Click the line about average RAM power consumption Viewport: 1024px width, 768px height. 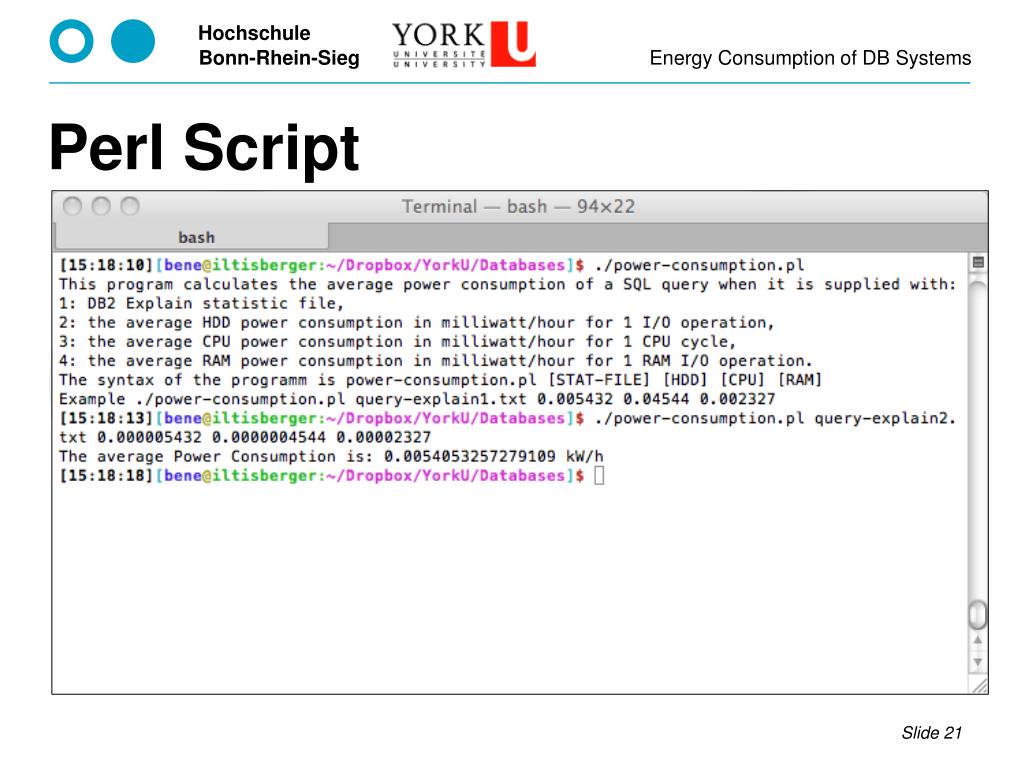pos(436,360)
